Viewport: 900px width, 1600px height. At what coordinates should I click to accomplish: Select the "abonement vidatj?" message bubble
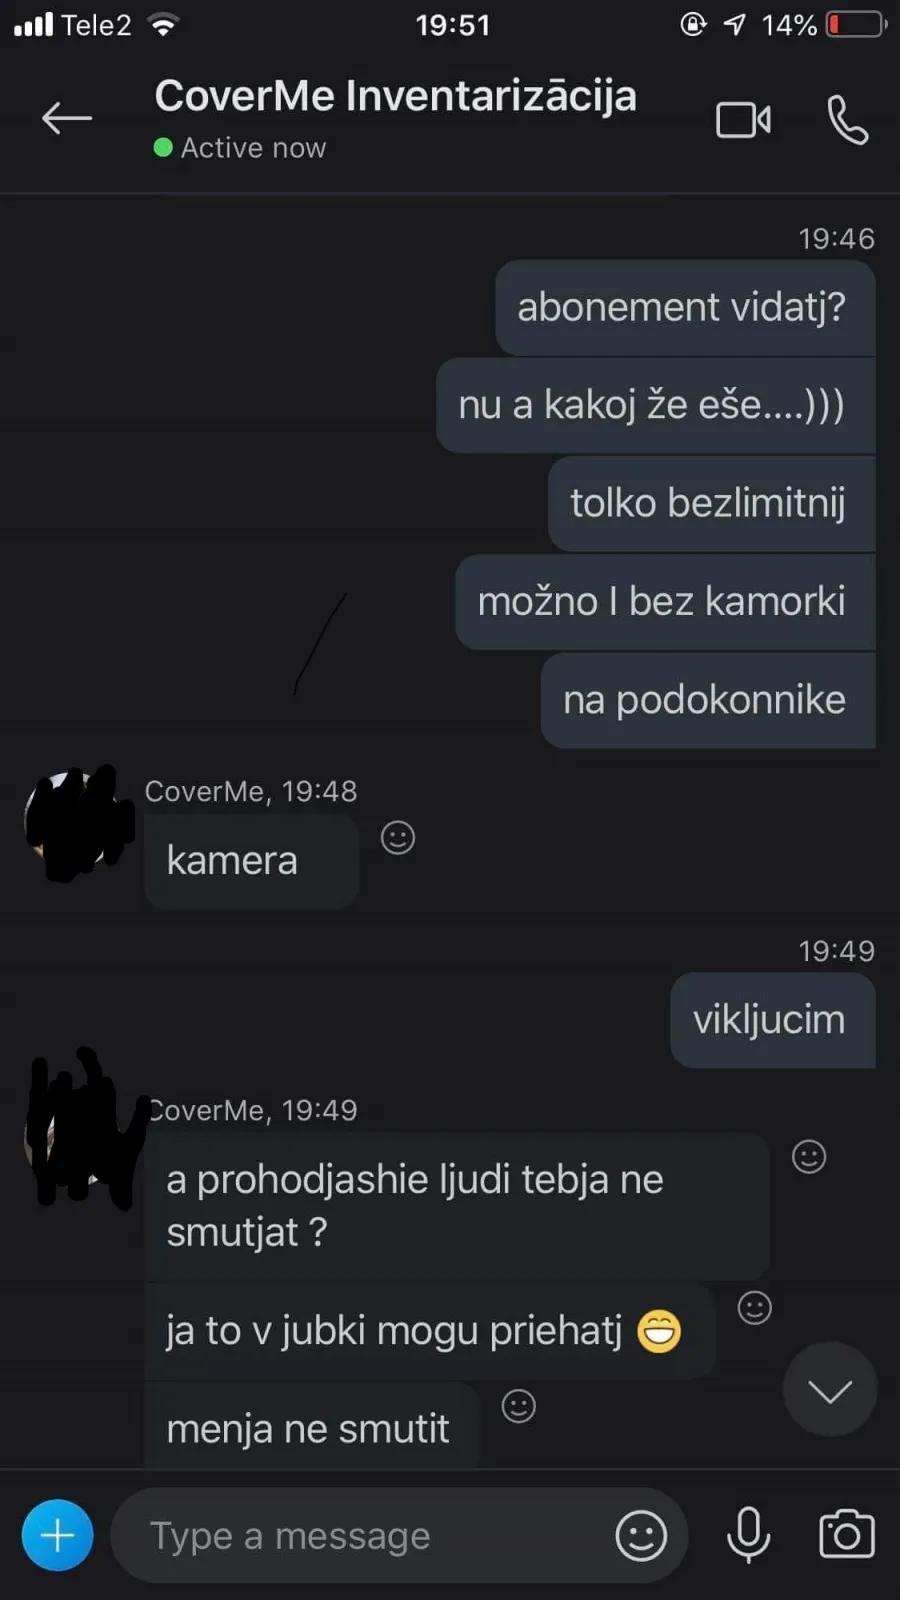[686, 307]
